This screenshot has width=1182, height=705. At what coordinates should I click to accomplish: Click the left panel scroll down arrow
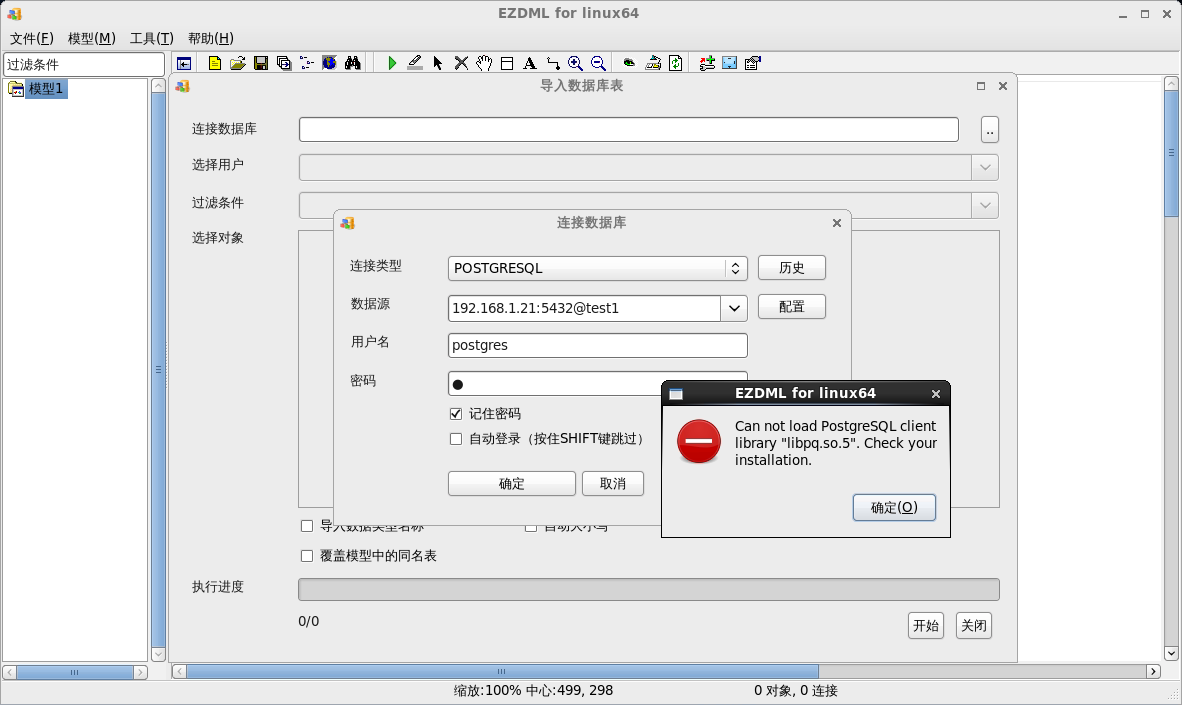coord(158,654)
